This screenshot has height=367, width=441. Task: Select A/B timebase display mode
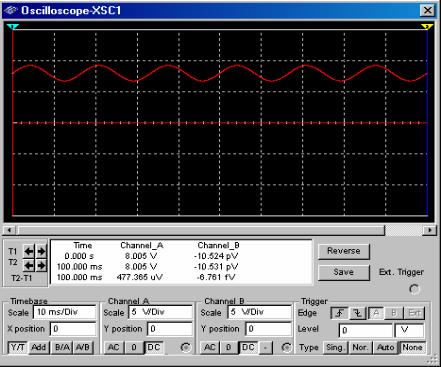pyautogui.click(x=83, y=347)
